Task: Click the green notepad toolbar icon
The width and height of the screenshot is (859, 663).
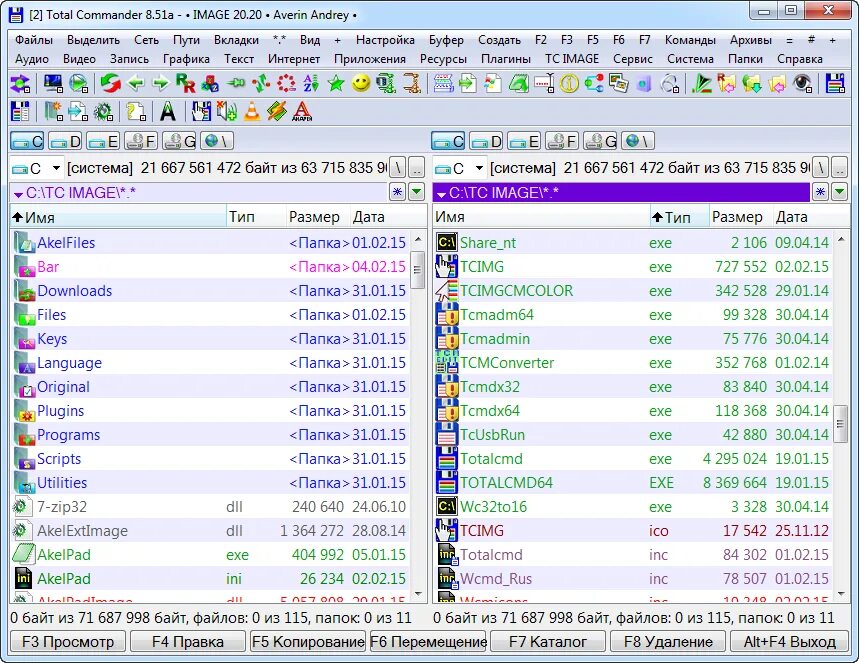Action: 518,83
